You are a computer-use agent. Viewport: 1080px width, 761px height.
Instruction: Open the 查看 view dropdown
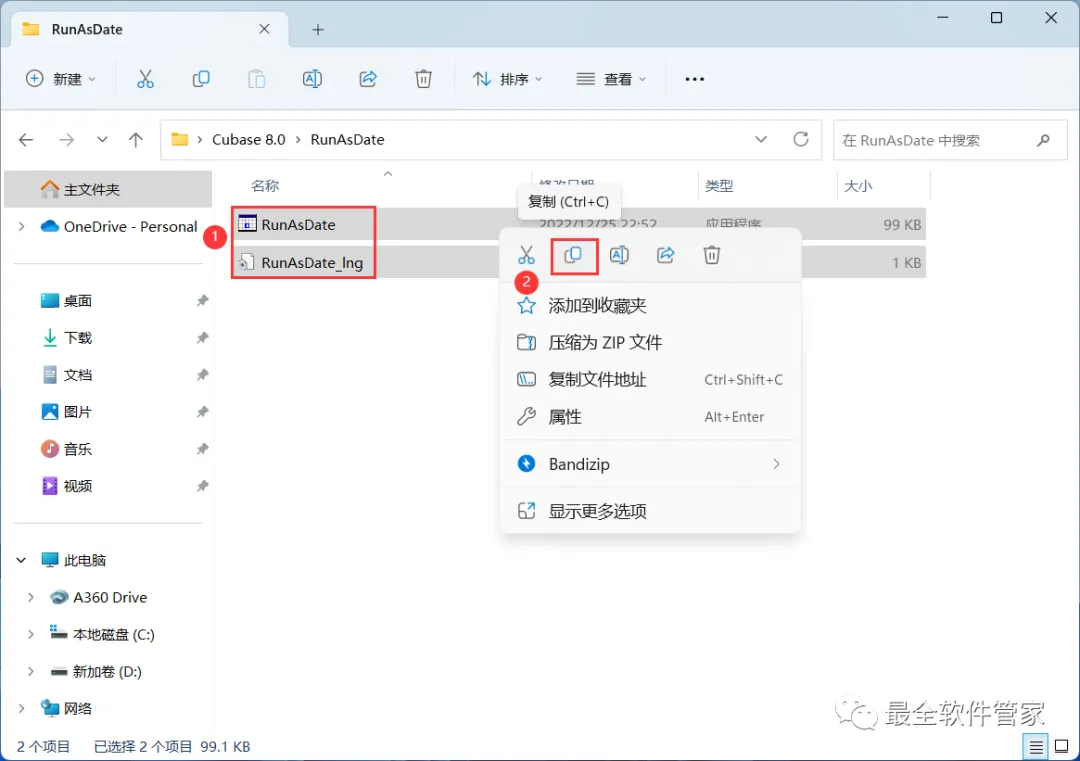611,79
